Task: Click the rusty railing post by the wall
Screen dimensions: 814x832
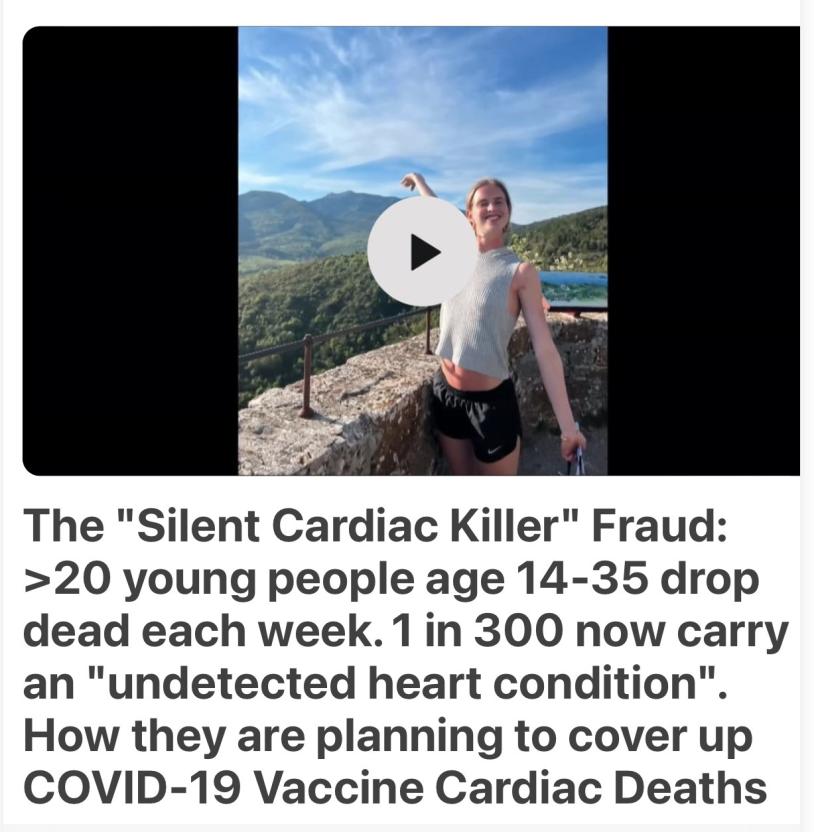Action: (x=306, y=376)
